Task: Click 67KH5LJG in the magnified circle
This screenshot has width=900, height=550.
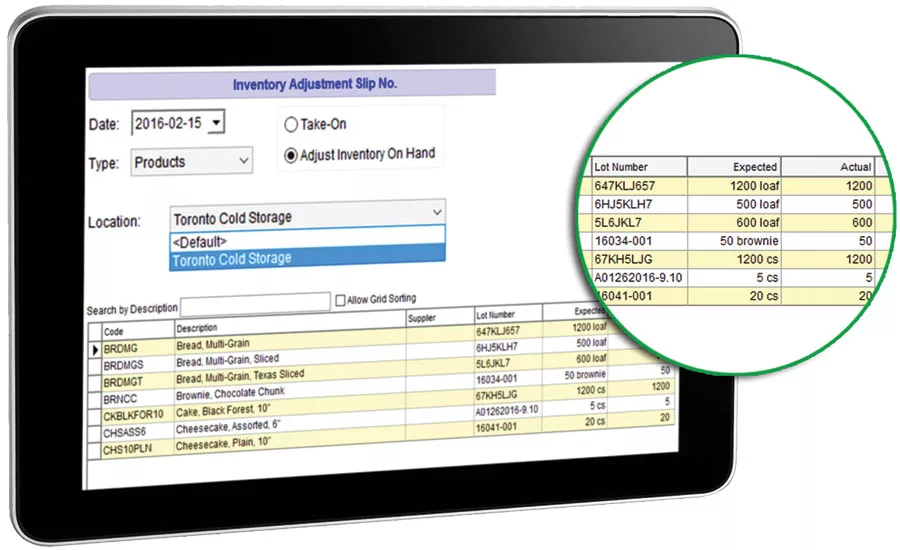Action: [623, 259]
